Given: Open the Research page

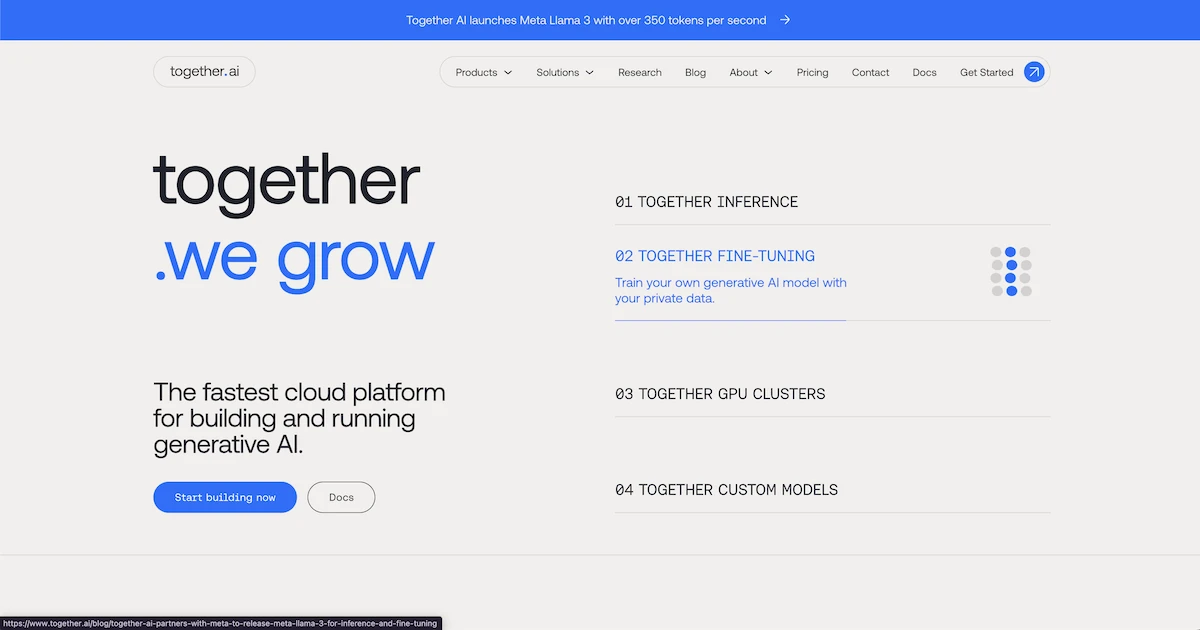Looking at the screenshot, I should tap(639, 72).
